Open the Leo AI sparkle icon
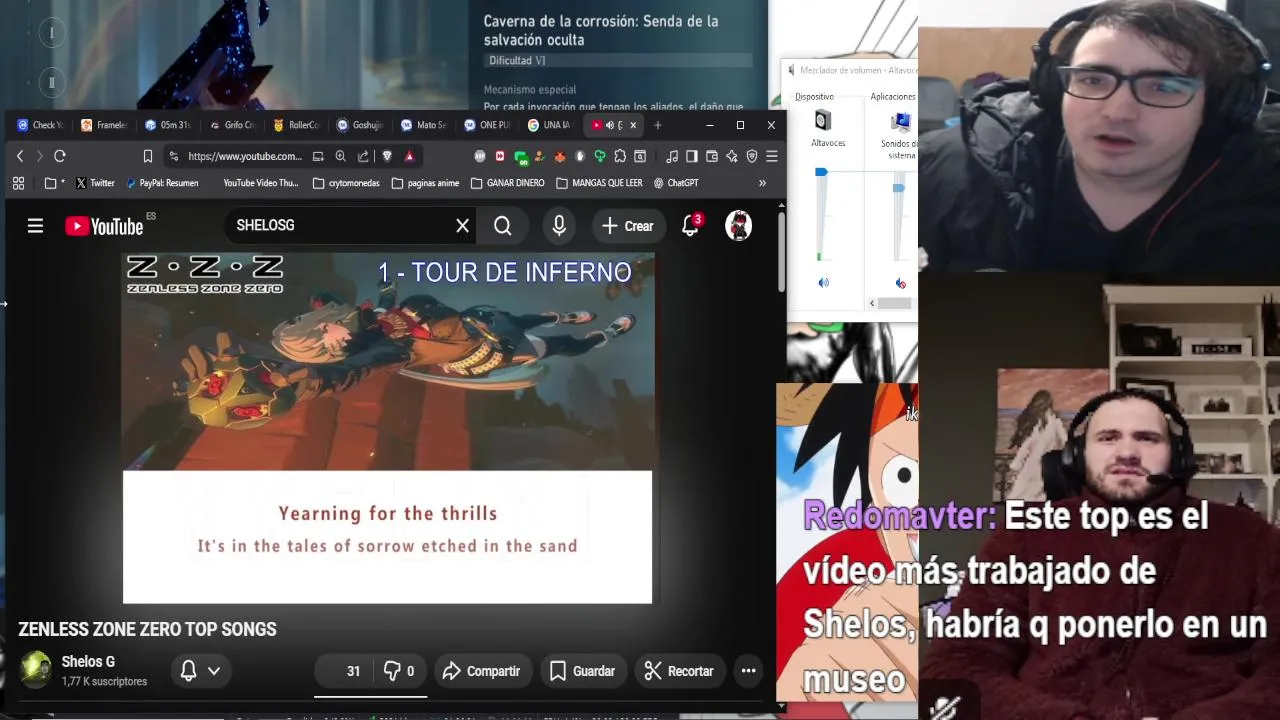This screenshot has height=720, width=1280. pos(732,156)
